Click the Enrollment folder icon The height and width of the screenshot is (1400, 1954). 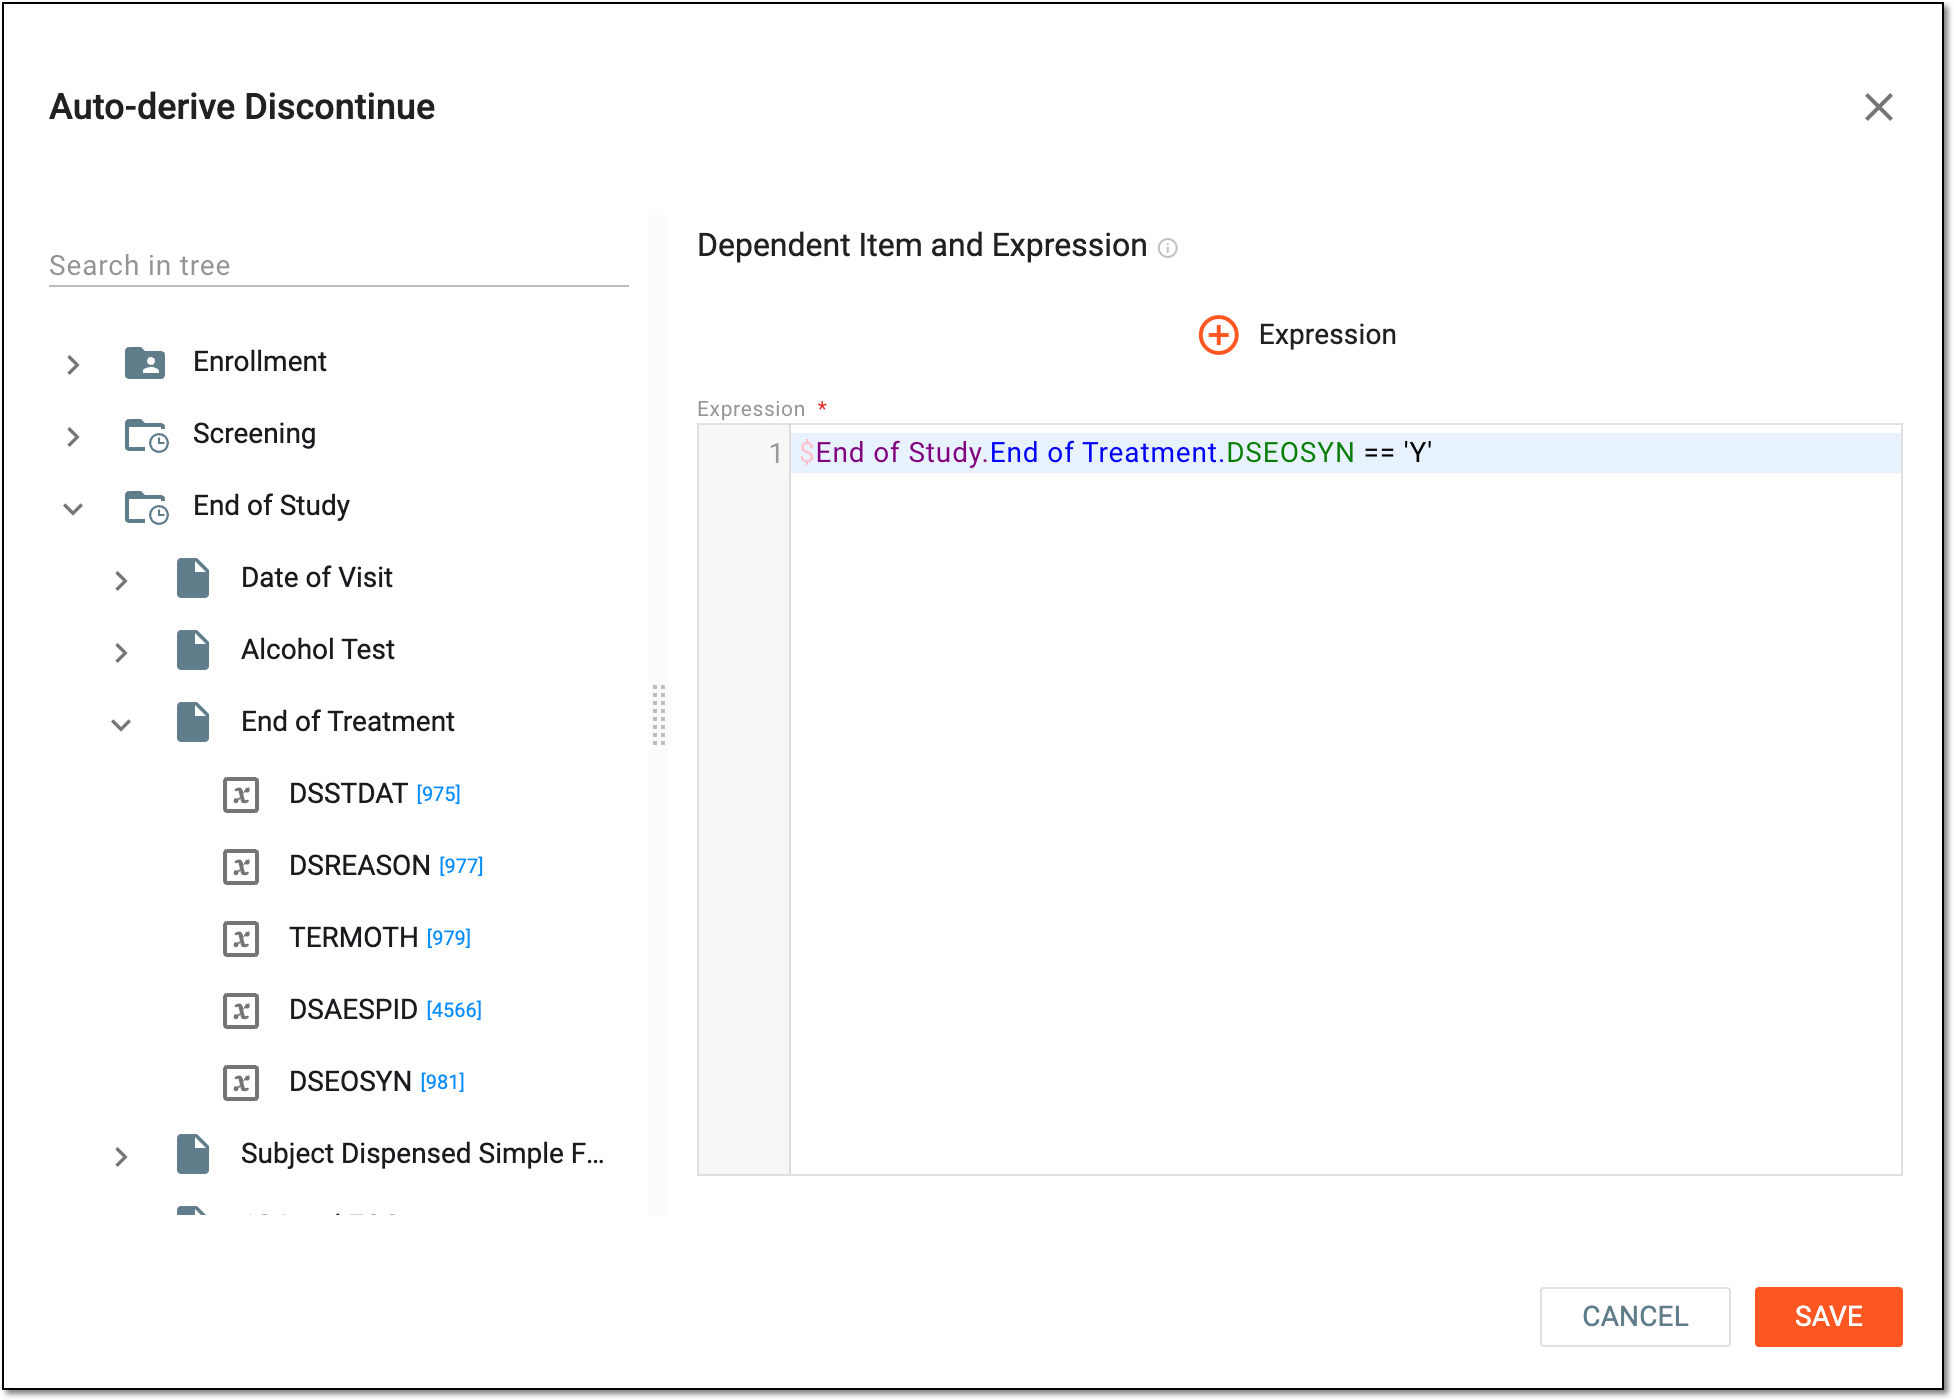click(145, 362)
